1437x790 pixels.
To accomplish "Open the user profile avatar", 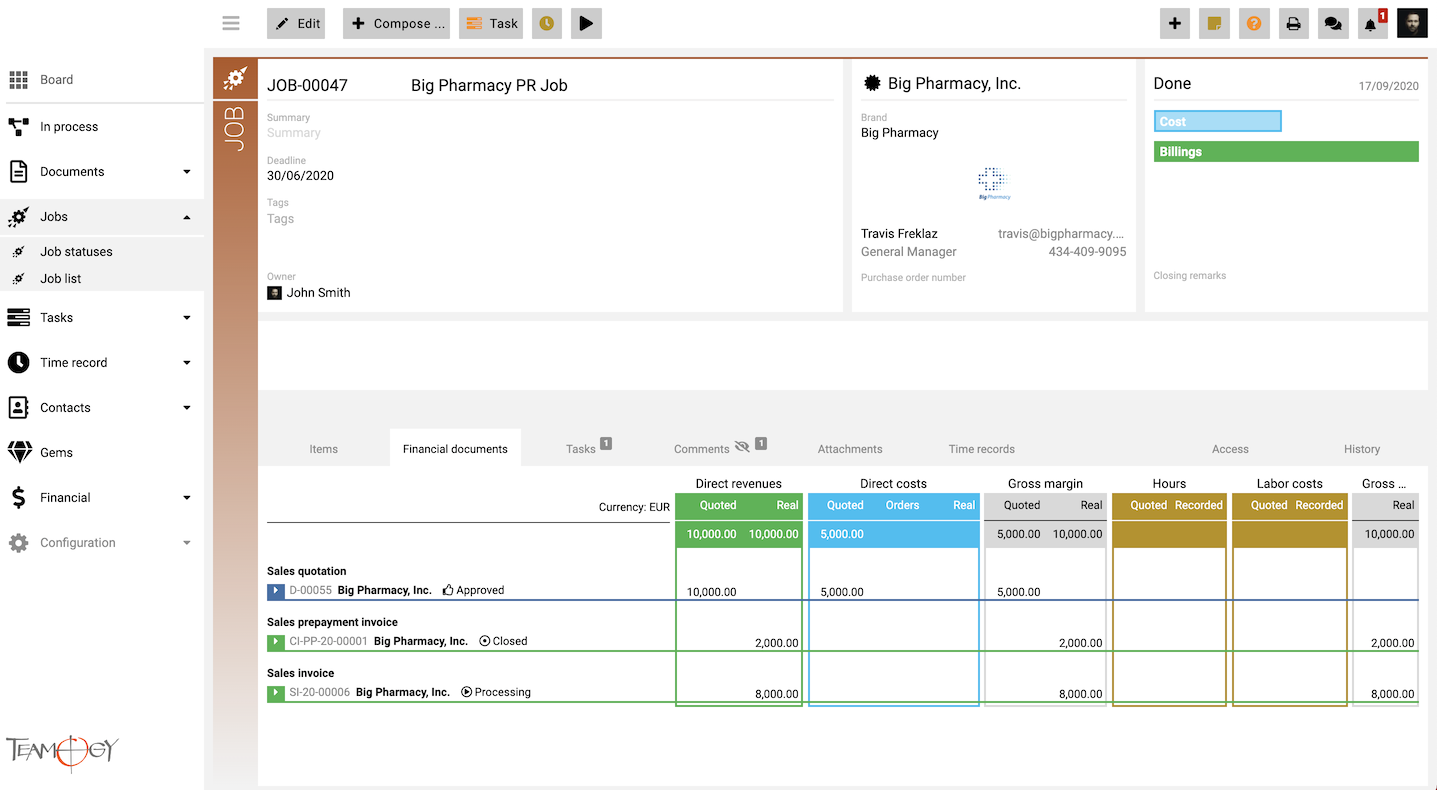I will pos(1412,24).
